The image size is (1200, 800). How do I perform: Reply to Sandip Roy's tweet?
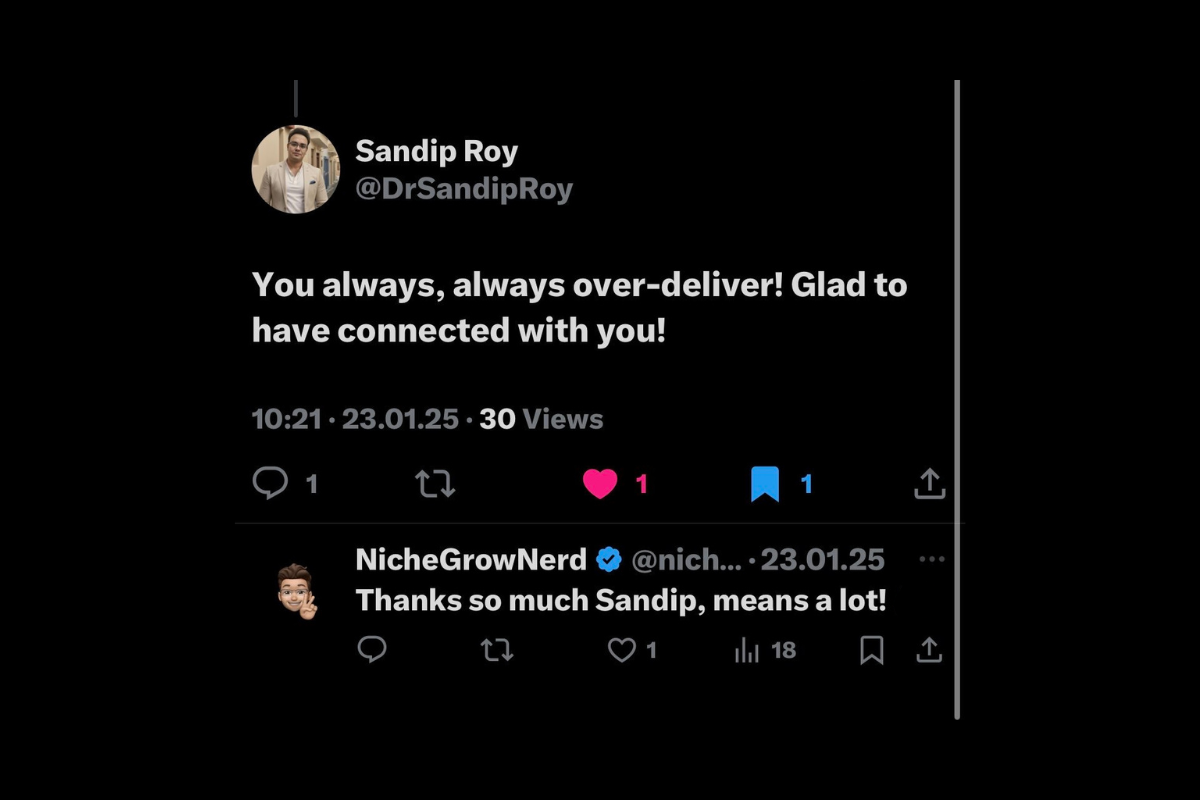270,484
